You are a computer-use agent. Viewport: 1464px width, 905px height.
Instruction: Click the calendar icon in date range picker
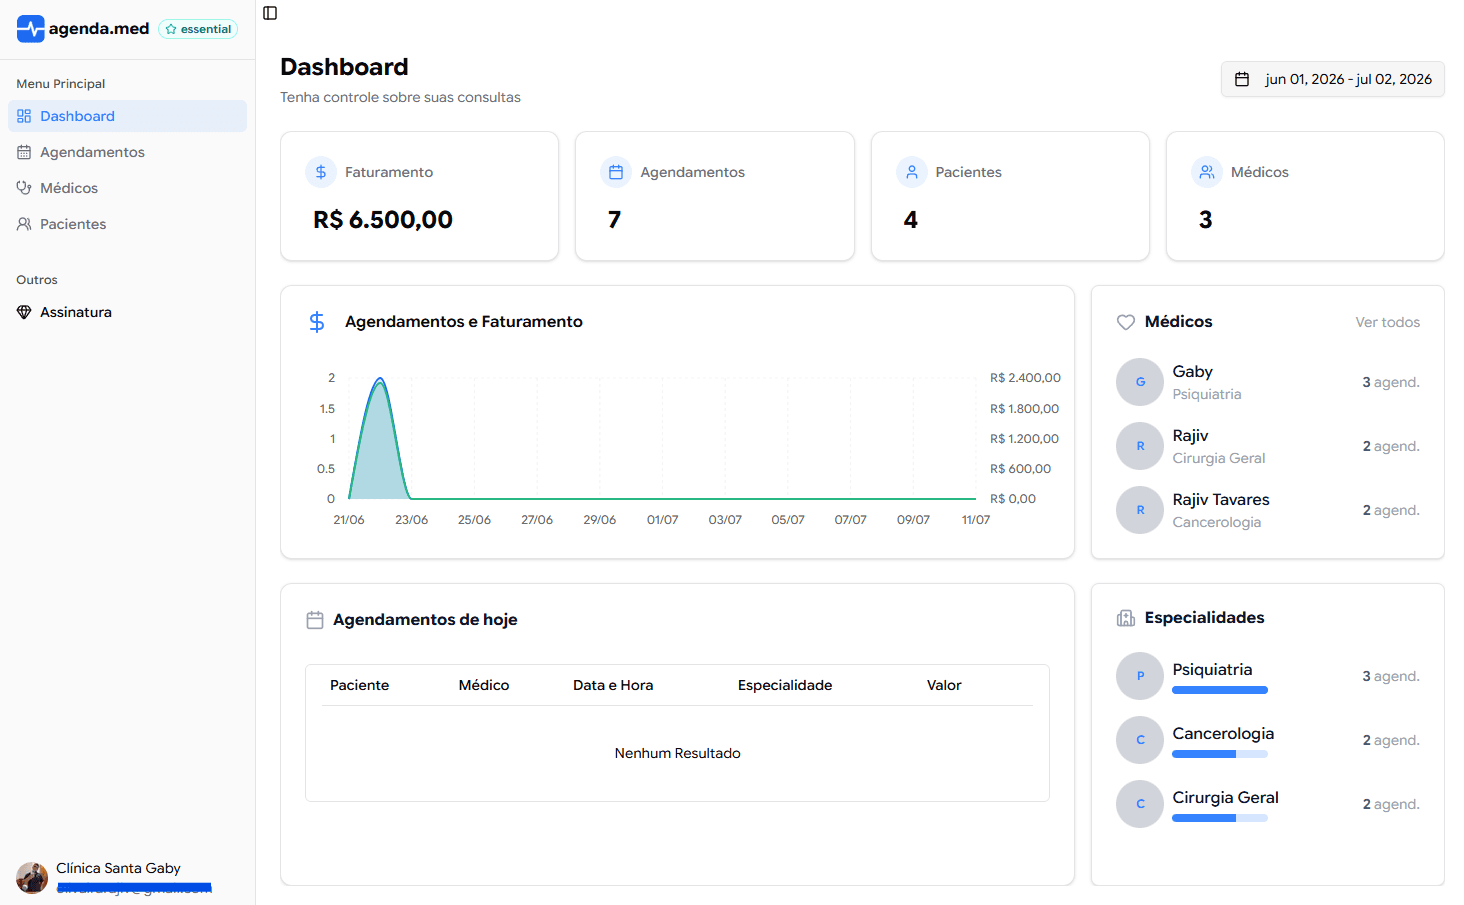1242,79
